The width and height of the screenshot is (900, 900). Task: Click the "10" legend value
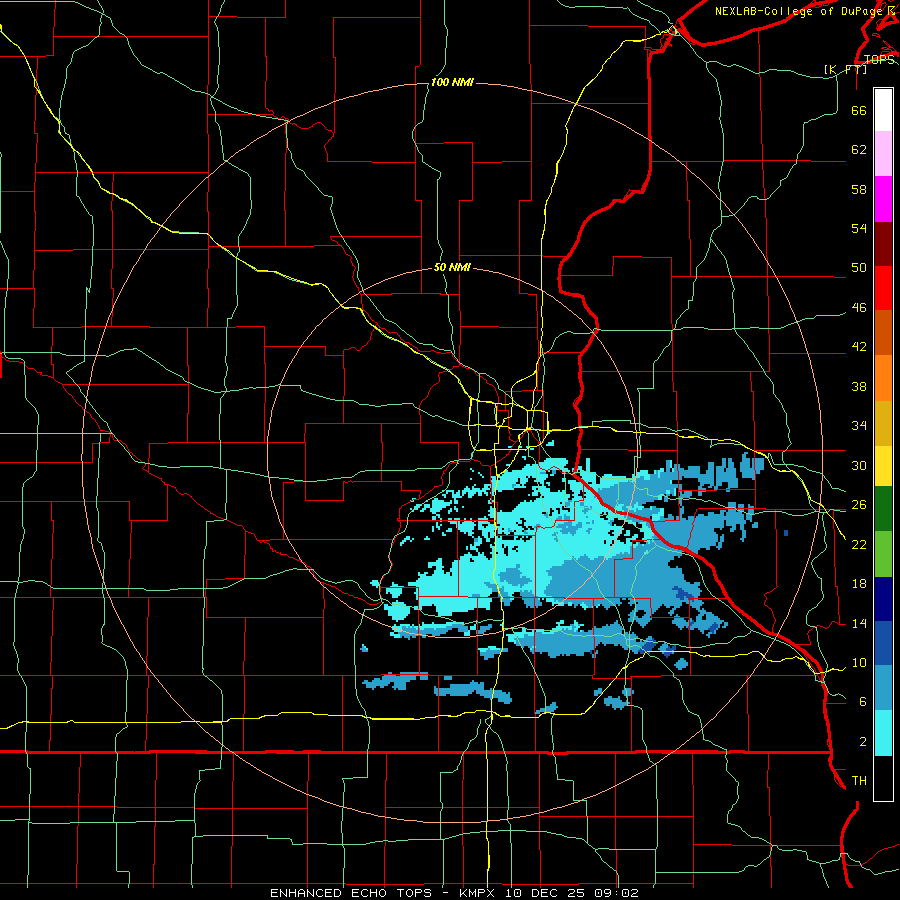click(859, 663)
